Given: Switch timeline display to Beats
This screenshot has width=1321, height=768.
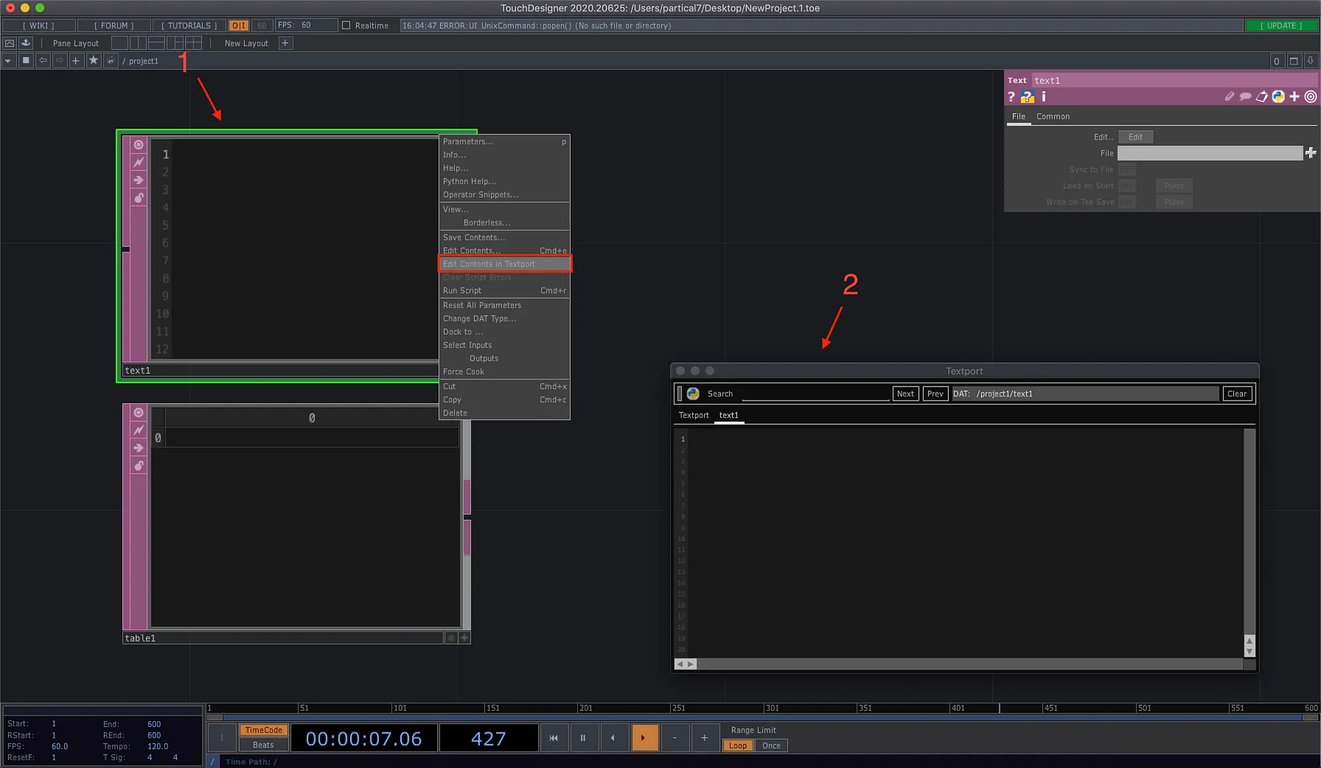Looking at the screenshot, I should coord(263,745).
